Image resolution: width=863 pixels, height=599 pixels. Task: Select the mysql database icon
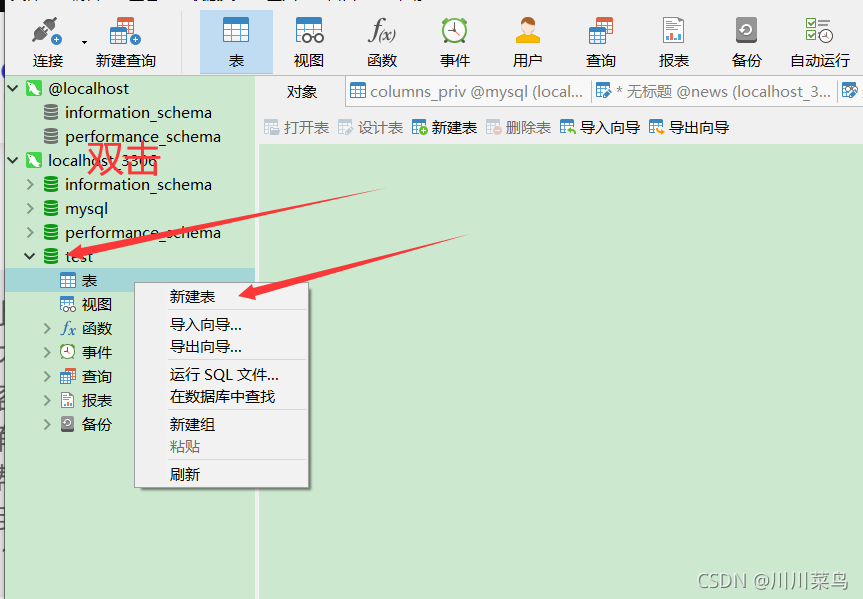(51, 208)
